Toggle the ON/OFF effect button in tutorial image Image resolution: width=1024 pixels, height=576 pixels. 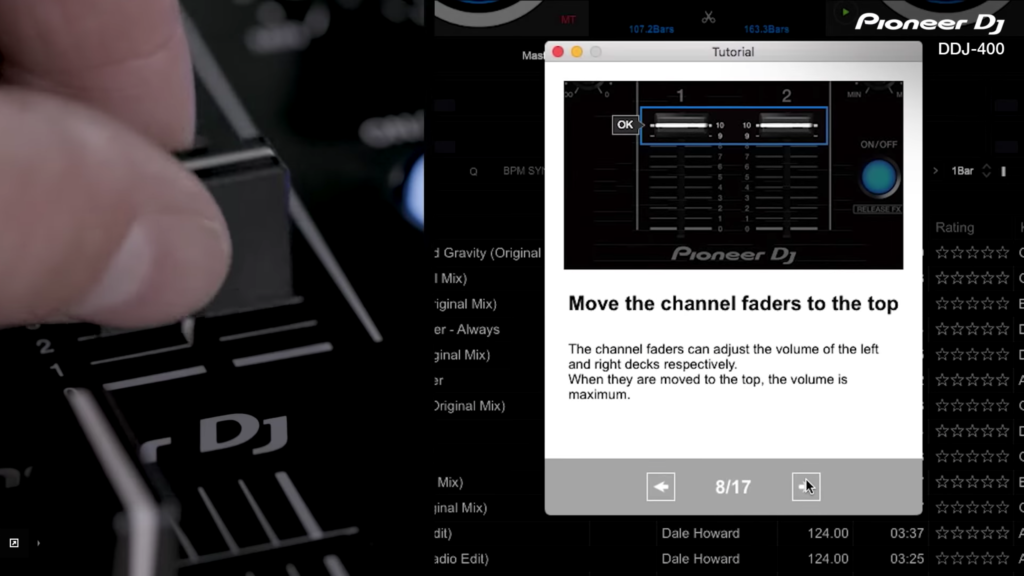[879, 177]
